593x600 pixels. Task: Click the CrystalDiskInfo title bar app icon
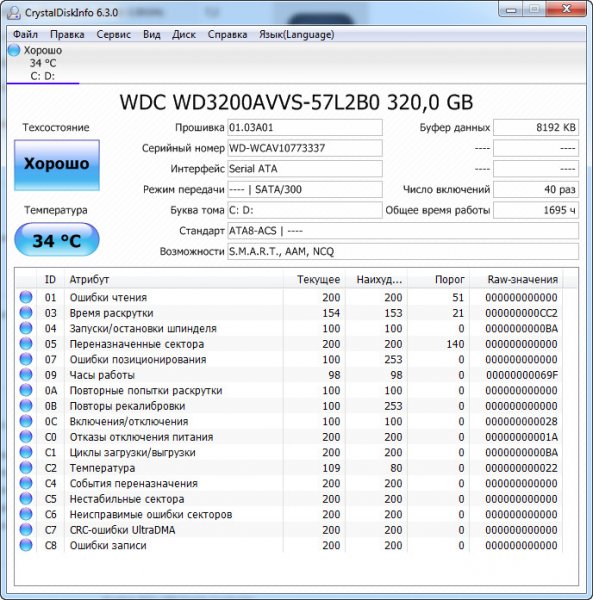(x=13, y=13)
